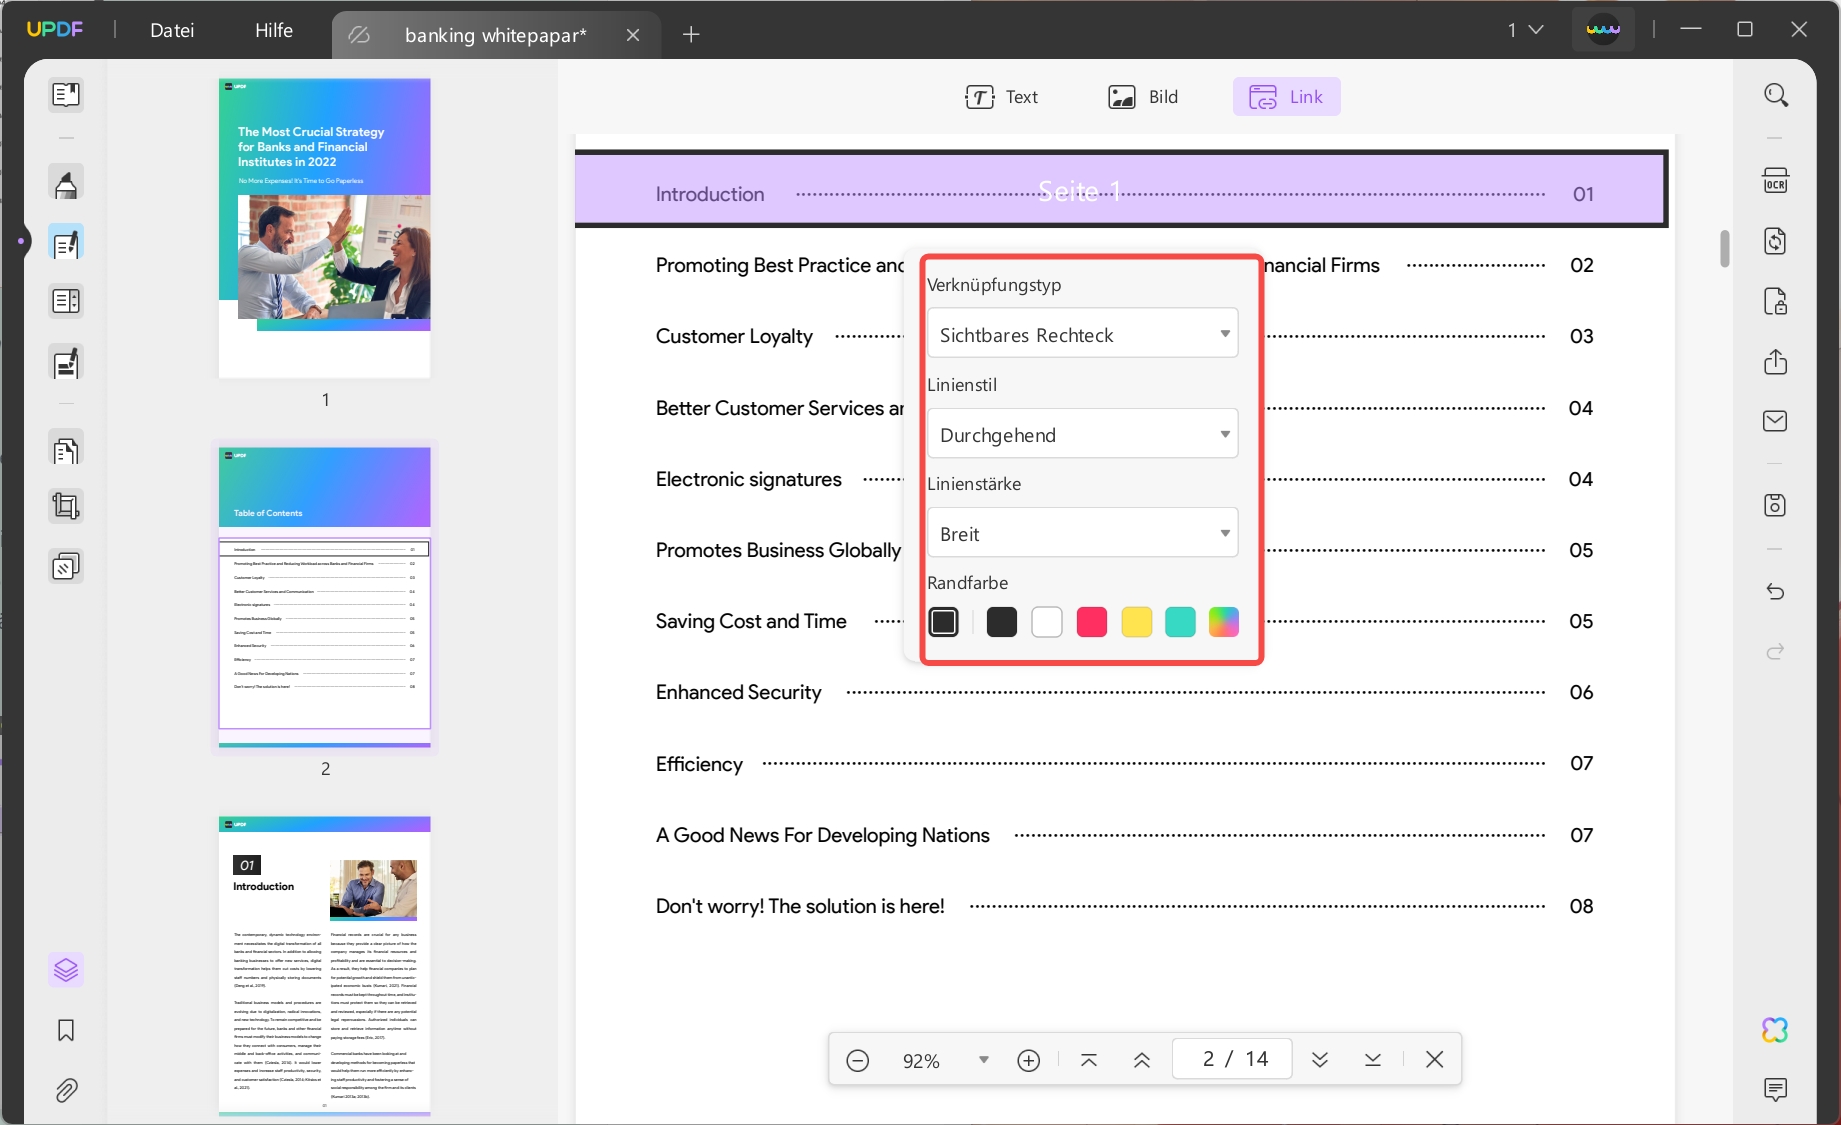Image resolution: width=1841 pixels, height=1125 pixels.
Task: Select the Text edit mode
Action: (1001, 97)
